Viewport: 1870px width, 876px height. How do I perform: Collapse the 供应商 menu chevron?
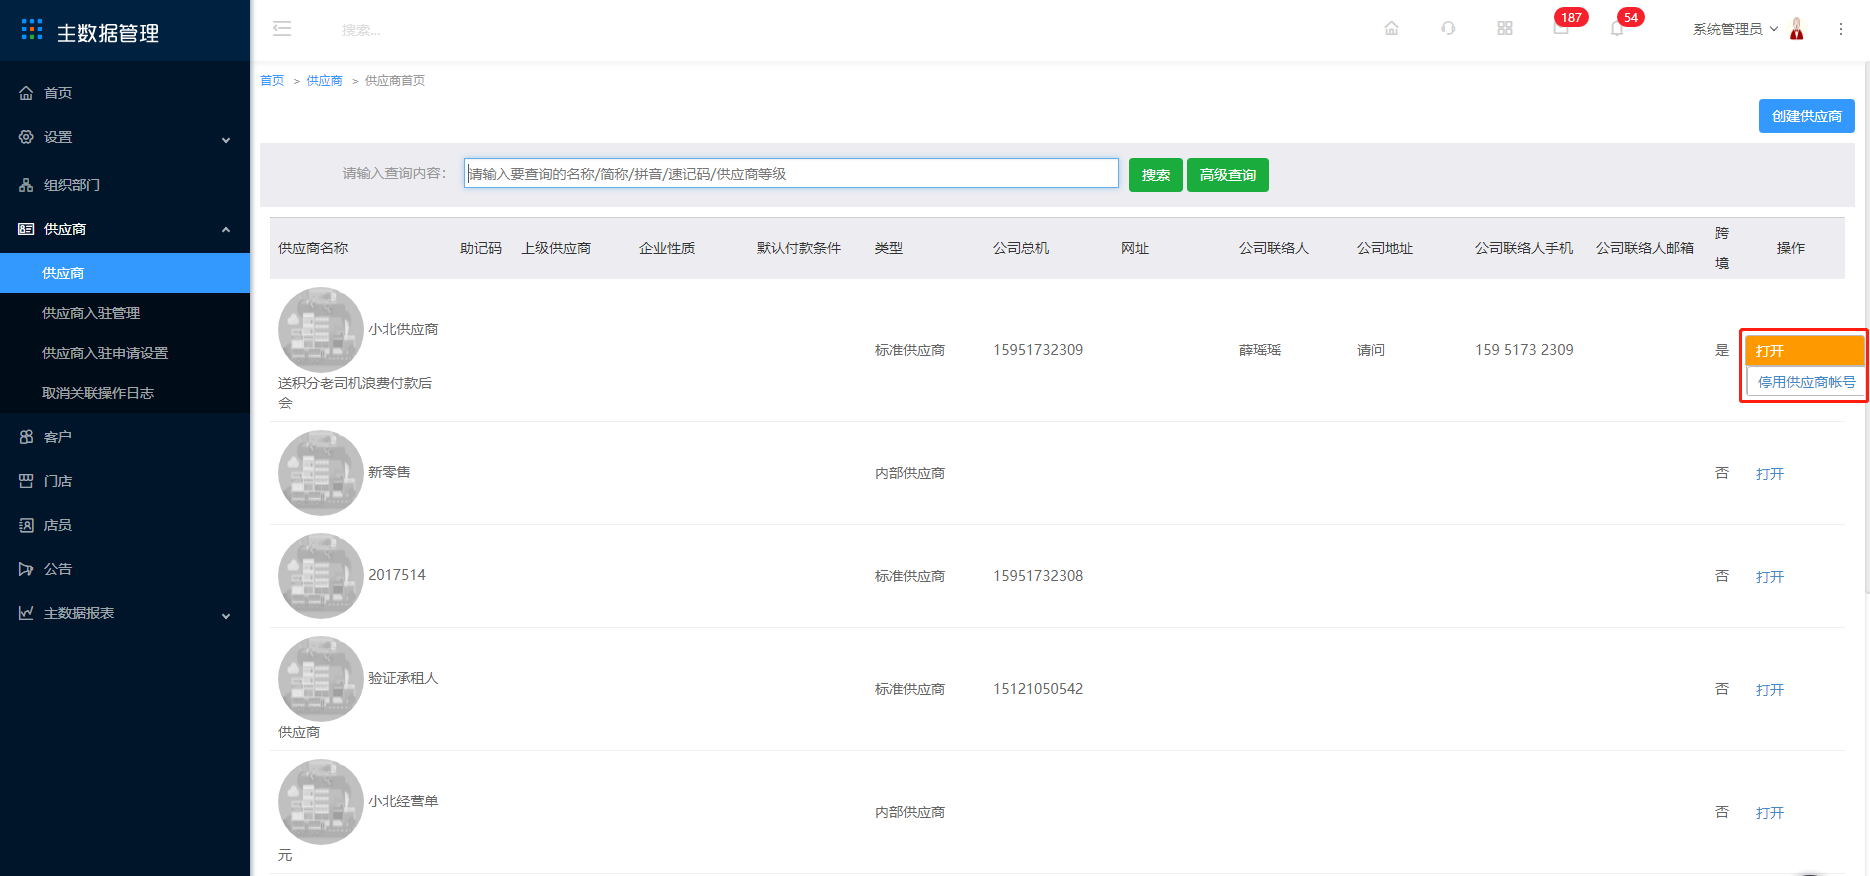pos(226,230)
